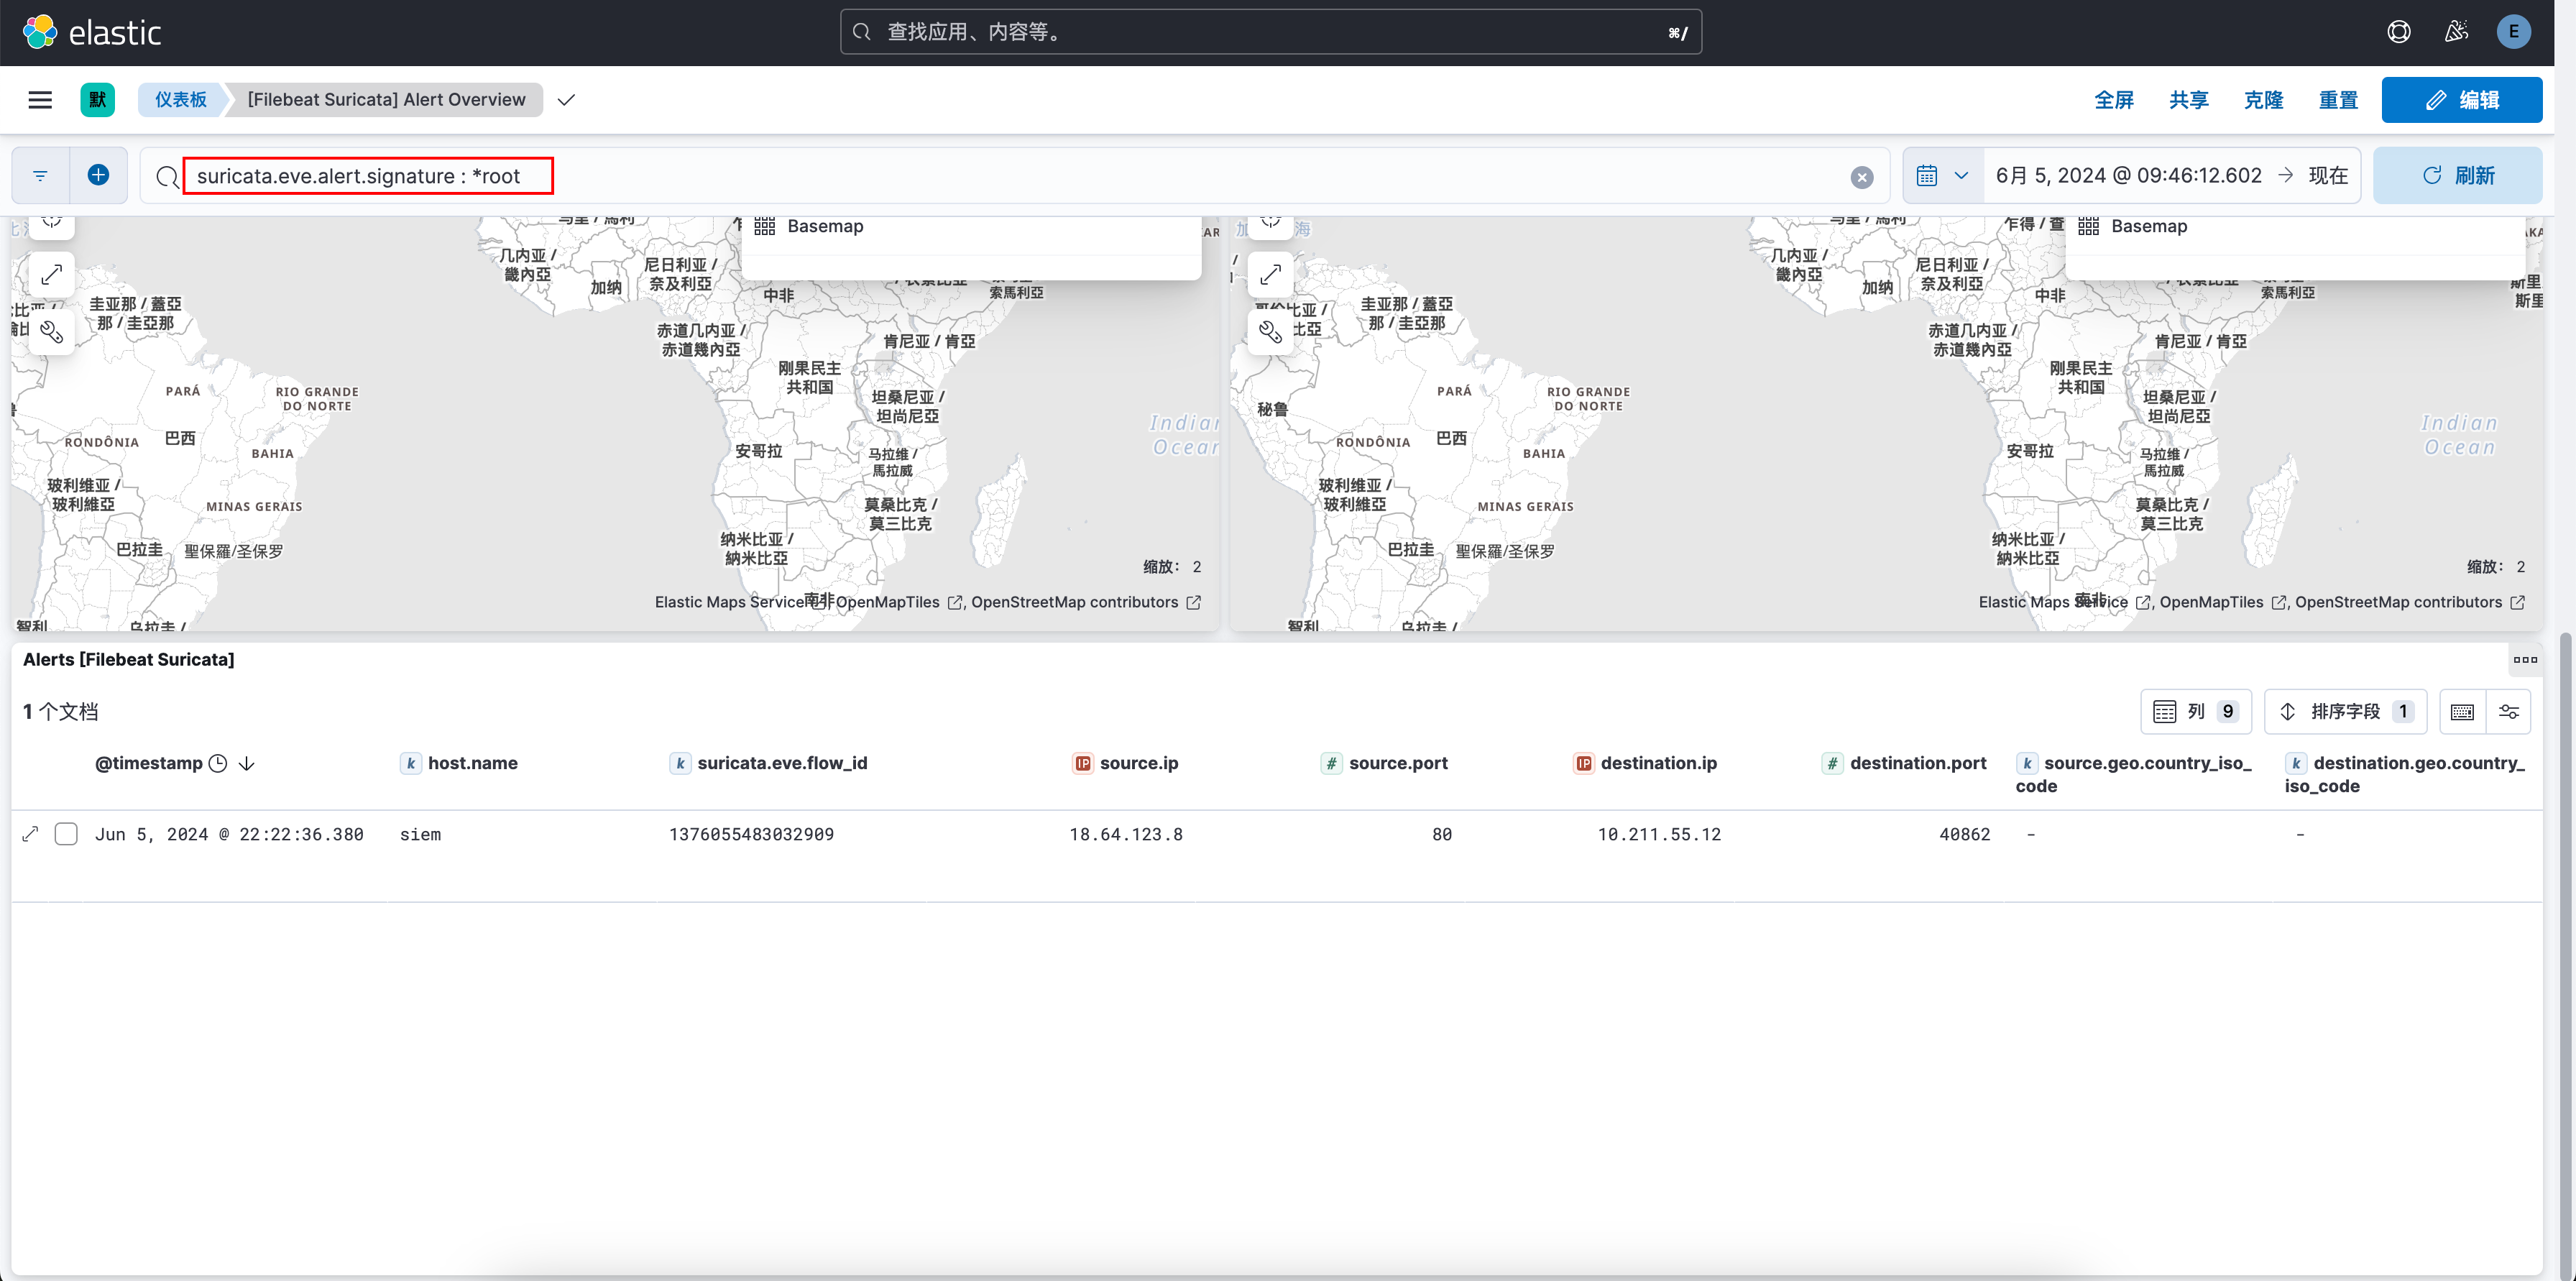Click the 编辑 edit button

click(2462, 99)
